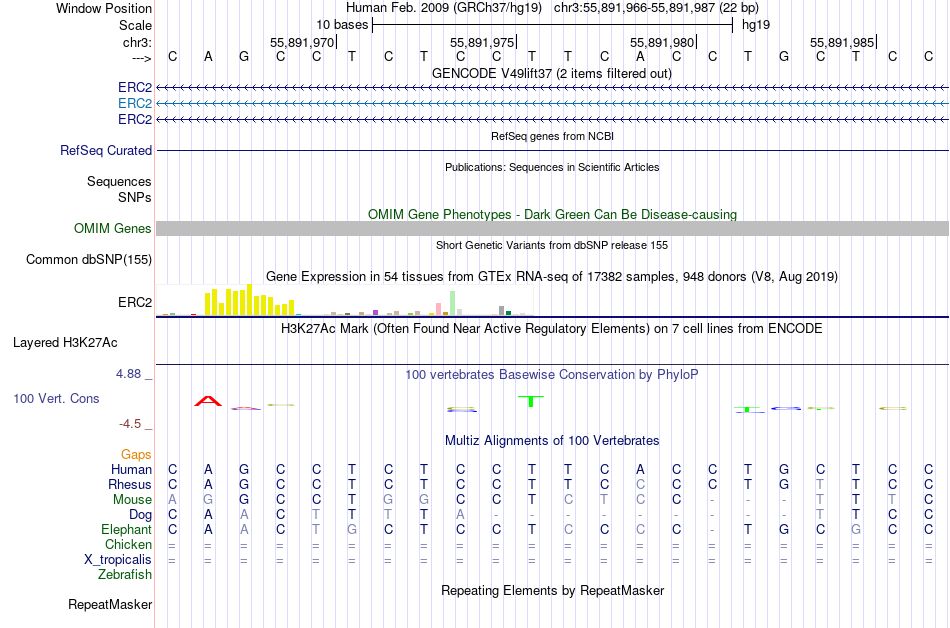Viewport: 950px width, 628px height.
Task: Select the Zebrafish alignment row label
Action: (x=125, y=574)
